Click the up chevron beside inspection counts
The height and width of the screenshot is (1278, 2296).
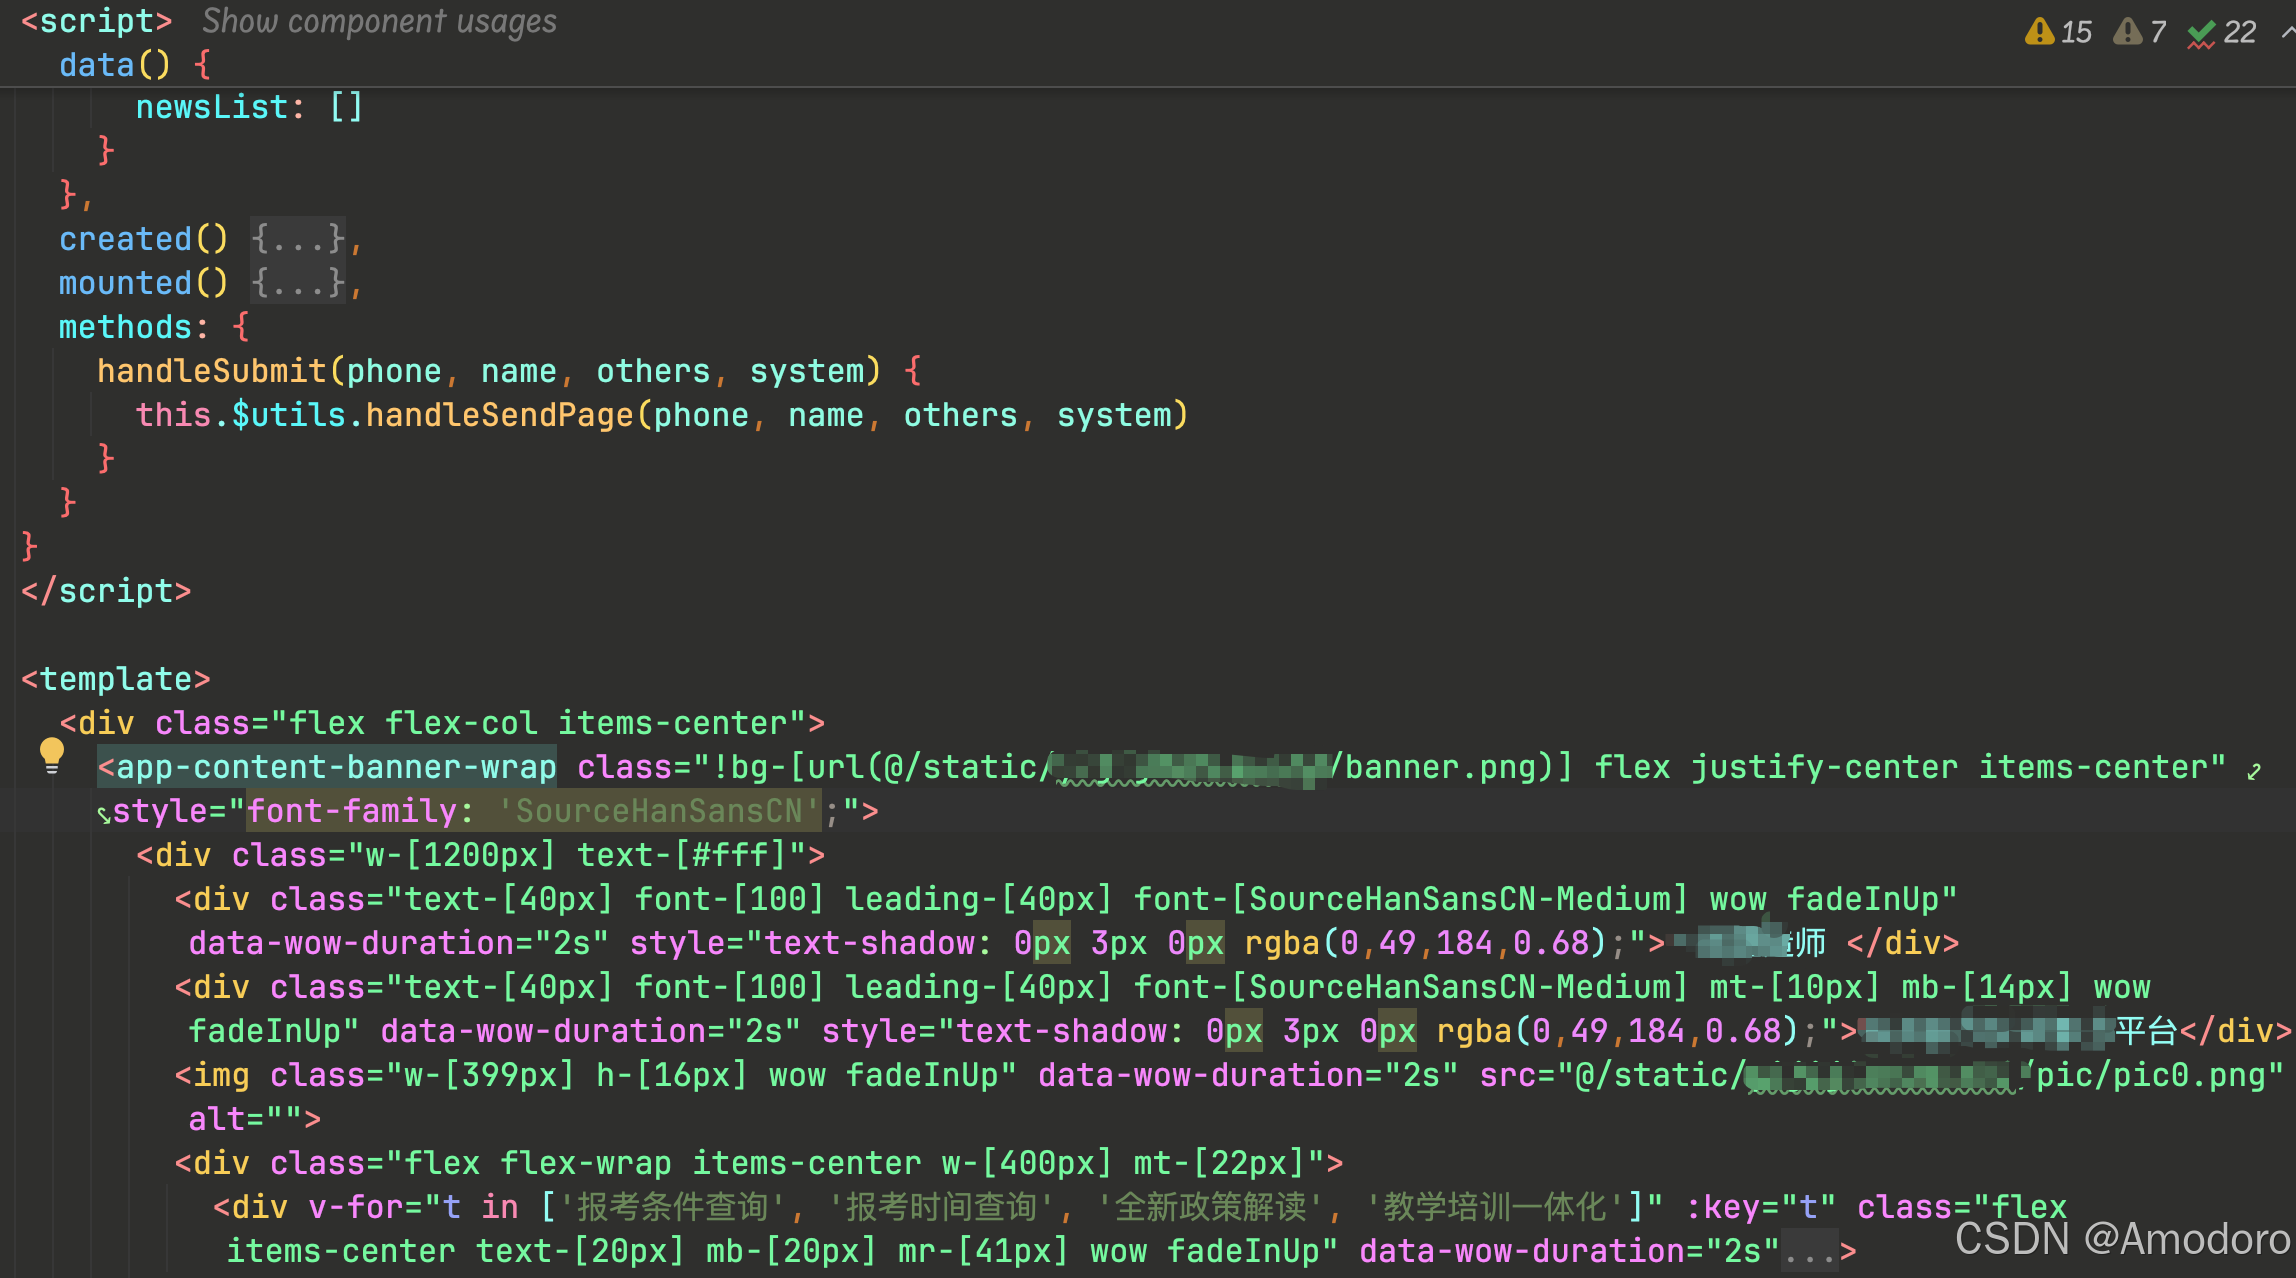tap(2287, 32)
